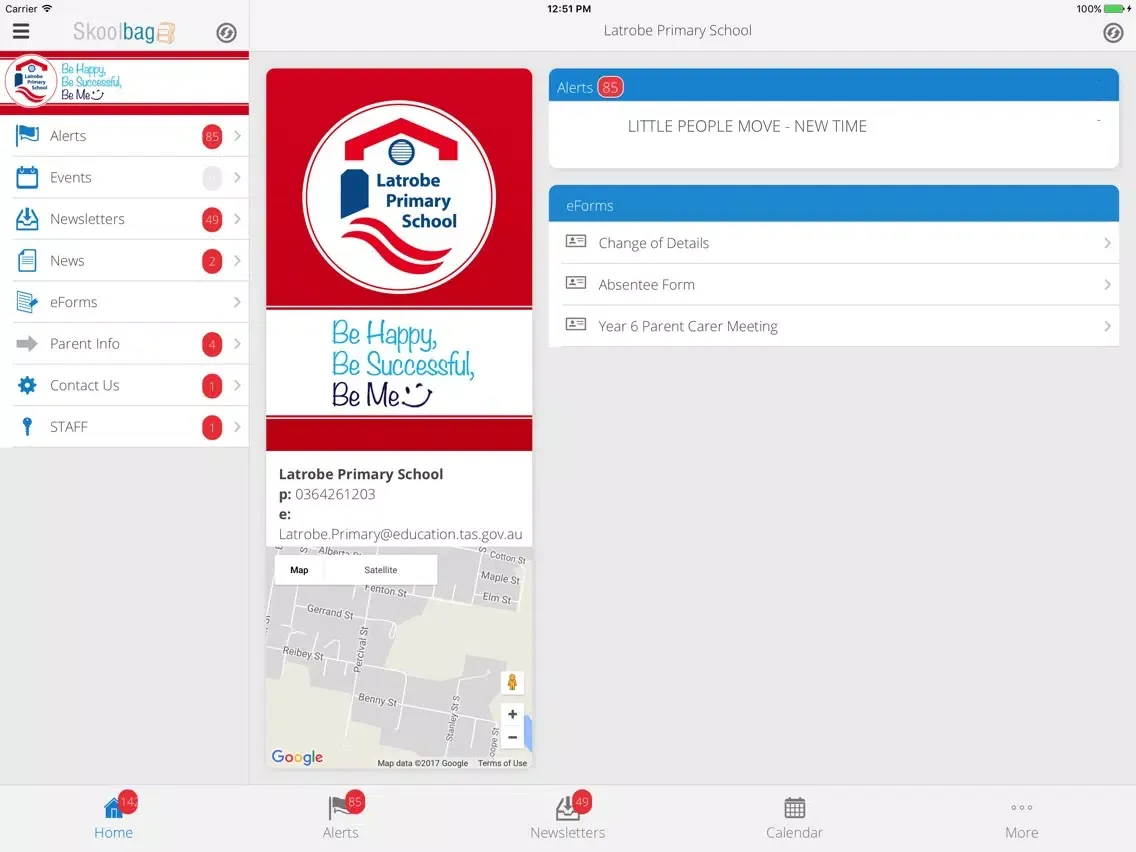Click the Change of Details text

653,243
